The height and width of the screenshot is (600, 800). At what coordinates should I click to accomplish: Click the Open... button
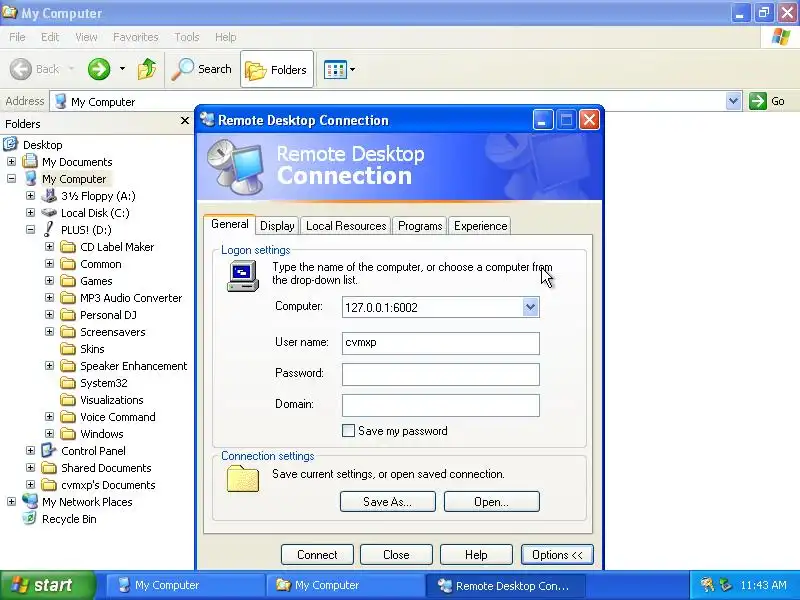point(491,502)
